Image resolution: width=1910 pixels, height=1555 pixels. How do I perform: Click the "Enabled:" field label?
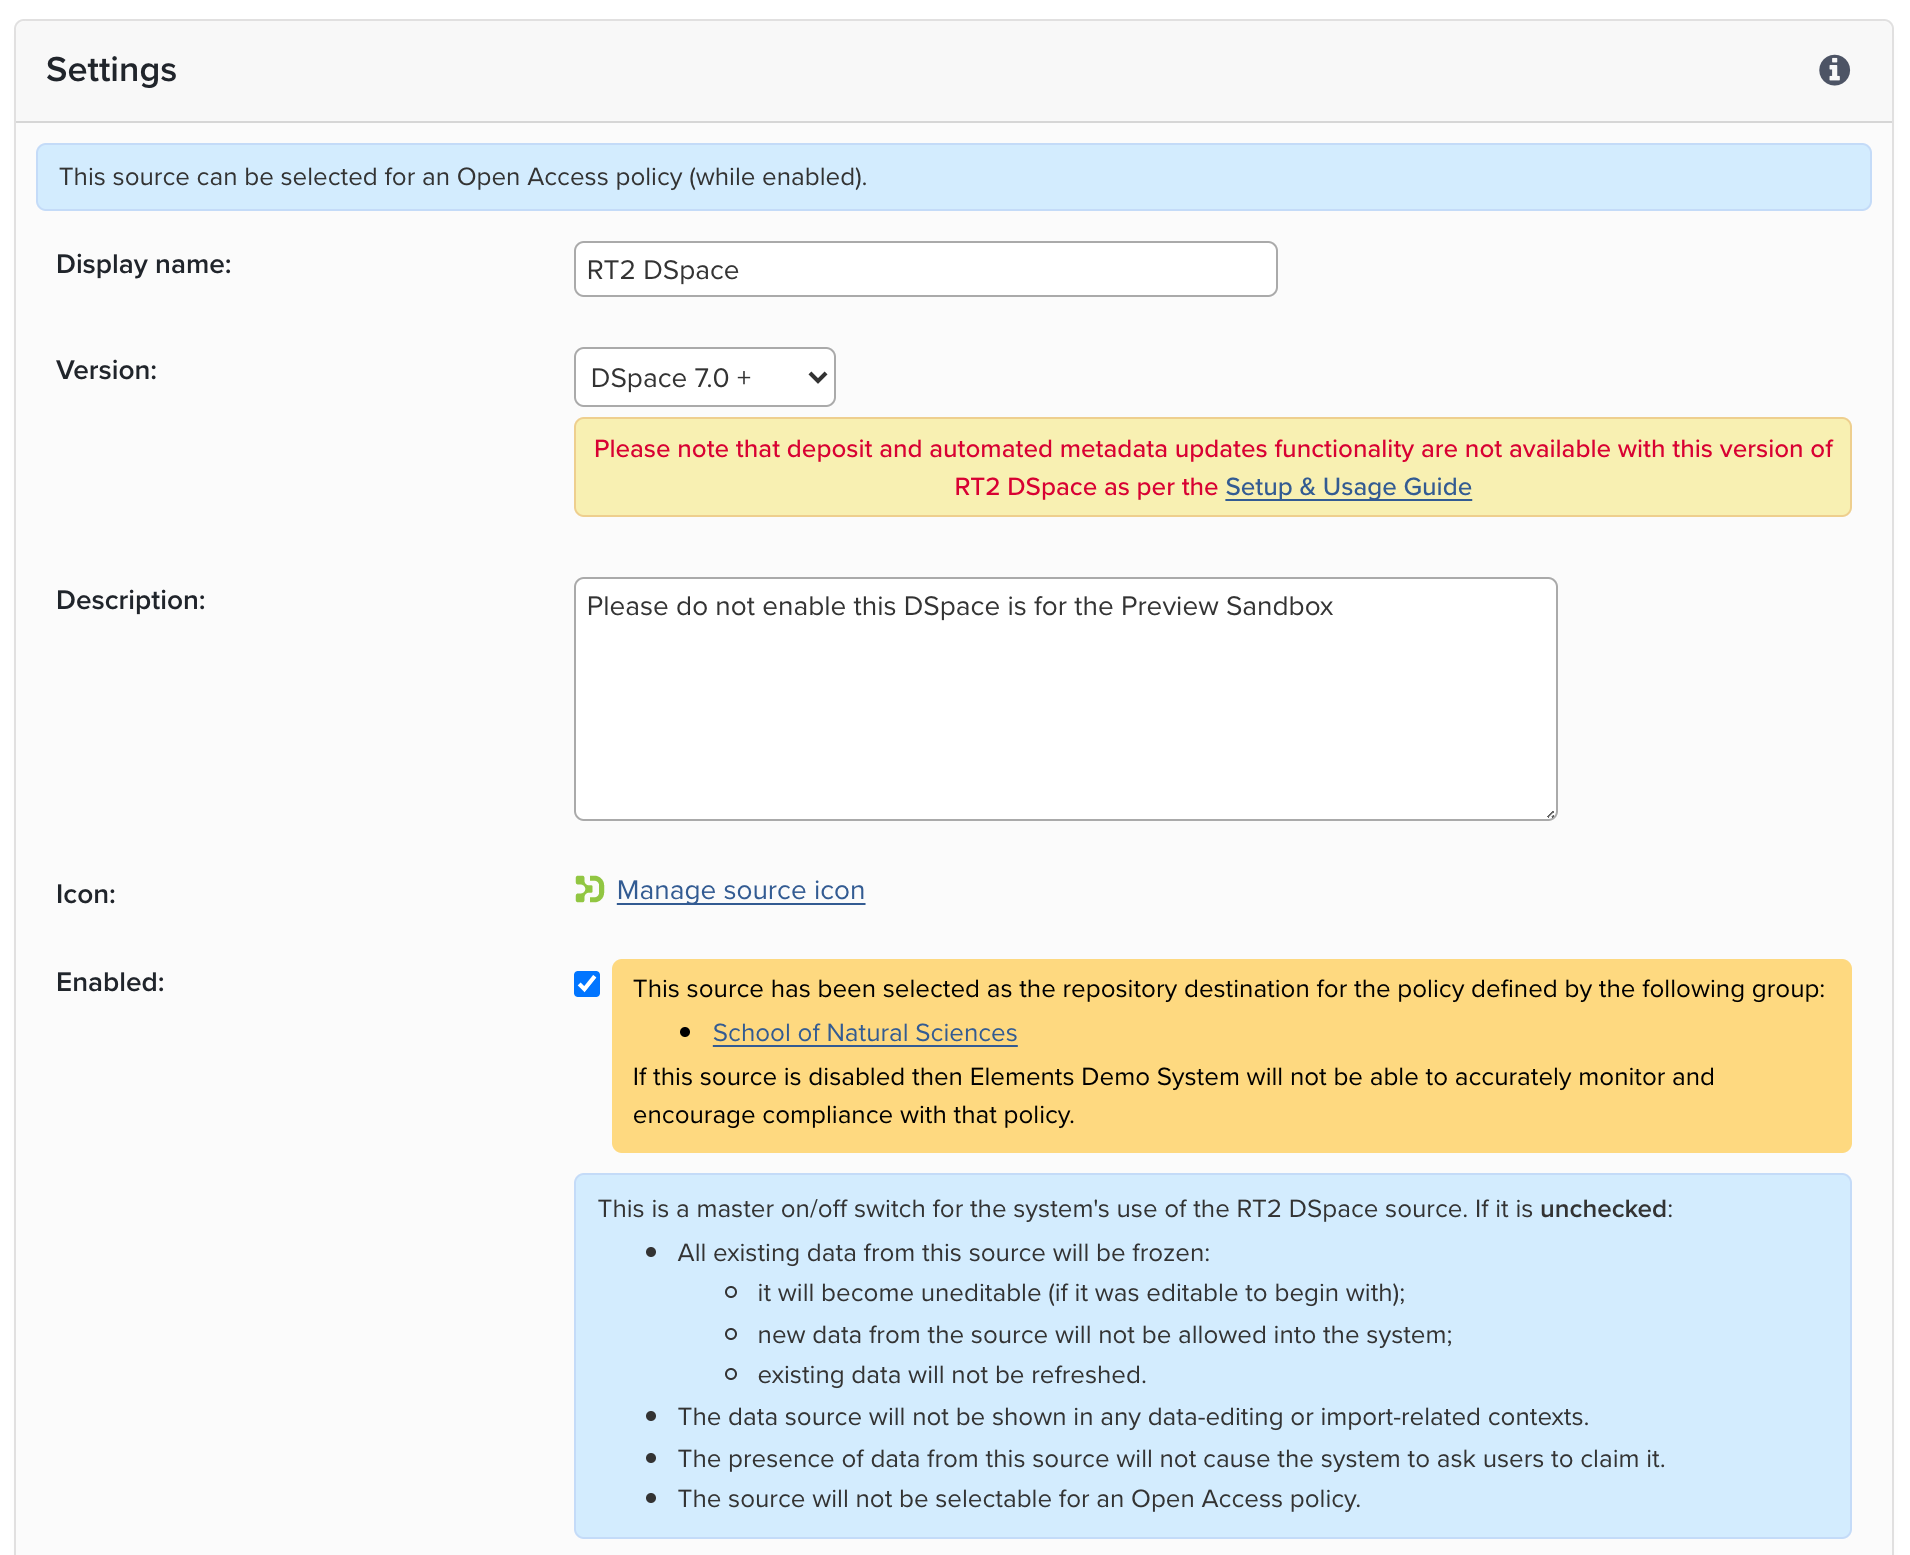pyautogui.click(x=110, y=982)
